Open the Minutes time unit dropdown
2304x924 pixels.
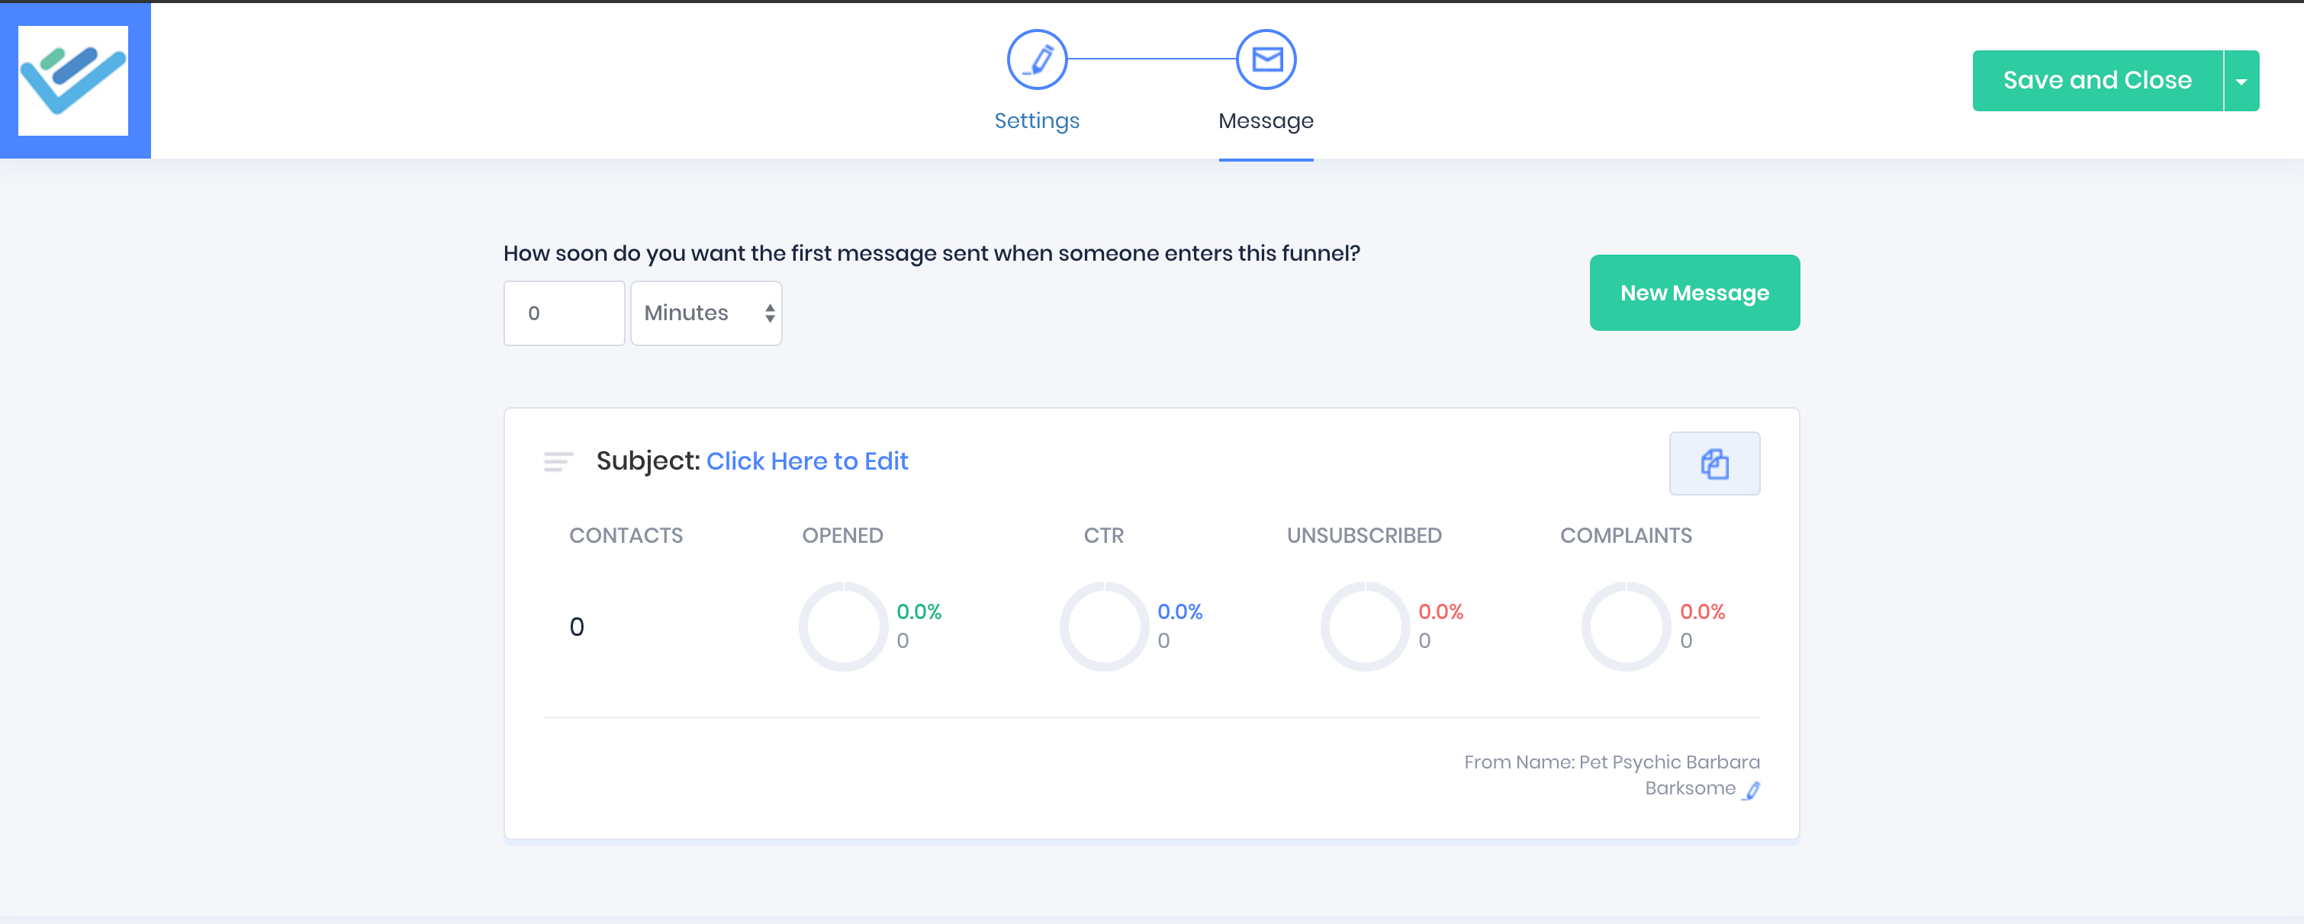tap(706, 313)
